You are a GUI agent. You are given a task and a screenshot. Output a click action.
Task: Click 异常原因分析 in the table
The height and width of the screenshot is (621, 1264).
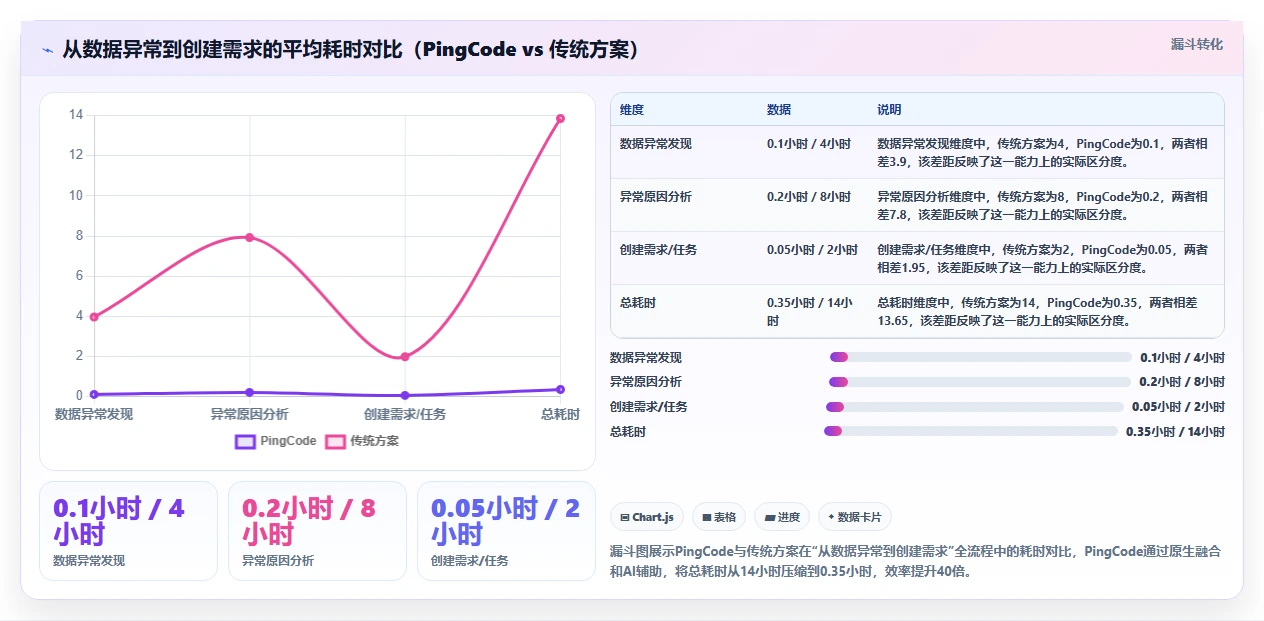[x=656, y=197]
